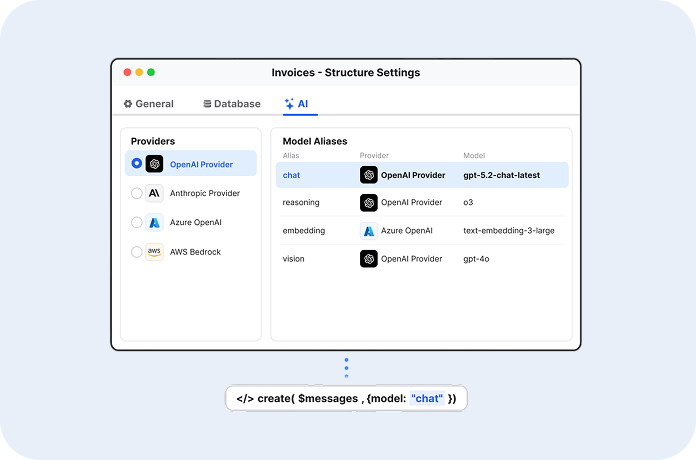
Task: Click OpenAI Provider text in vision row
Action: [x=411, y=259]
